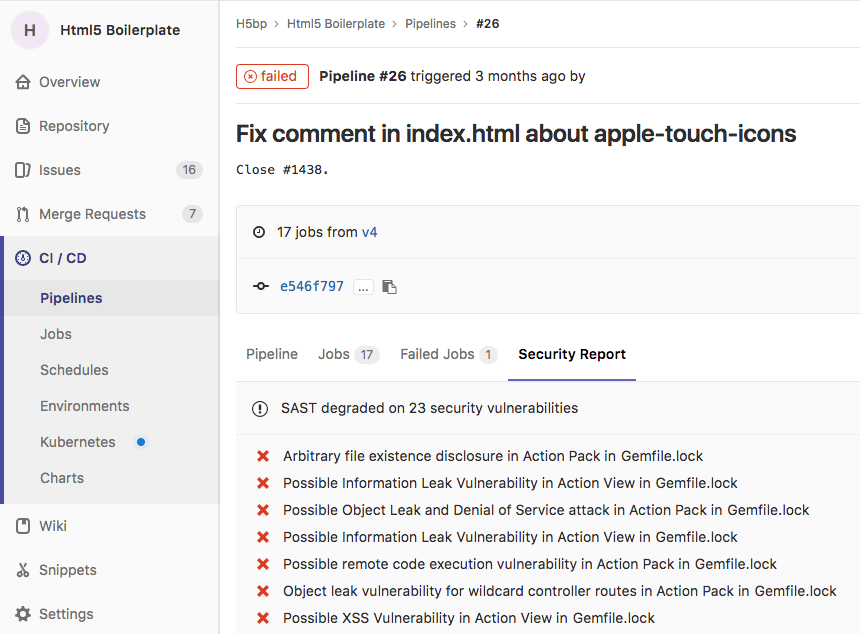Navigate to H5bp breadcrumb

pyautogui.click(x=251, y=24)
